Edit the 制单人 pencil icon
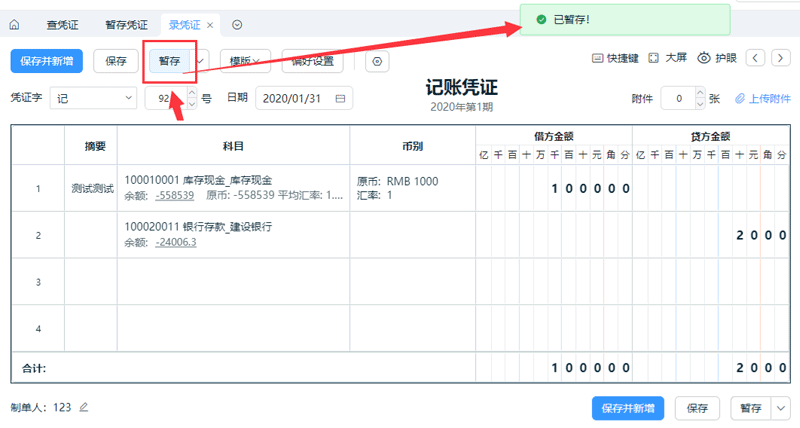The width and height of the screenshot is (800, 428). click(x=84, y=407)
